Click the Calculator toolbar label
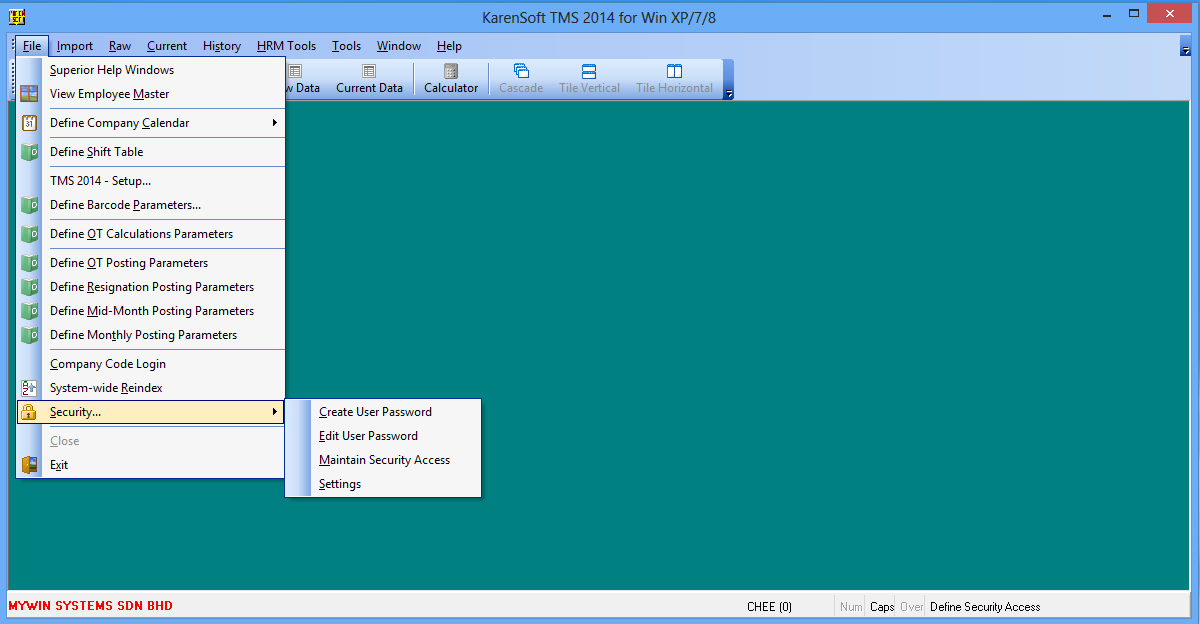The image size is (1200, 624). [x=451, y=88]
